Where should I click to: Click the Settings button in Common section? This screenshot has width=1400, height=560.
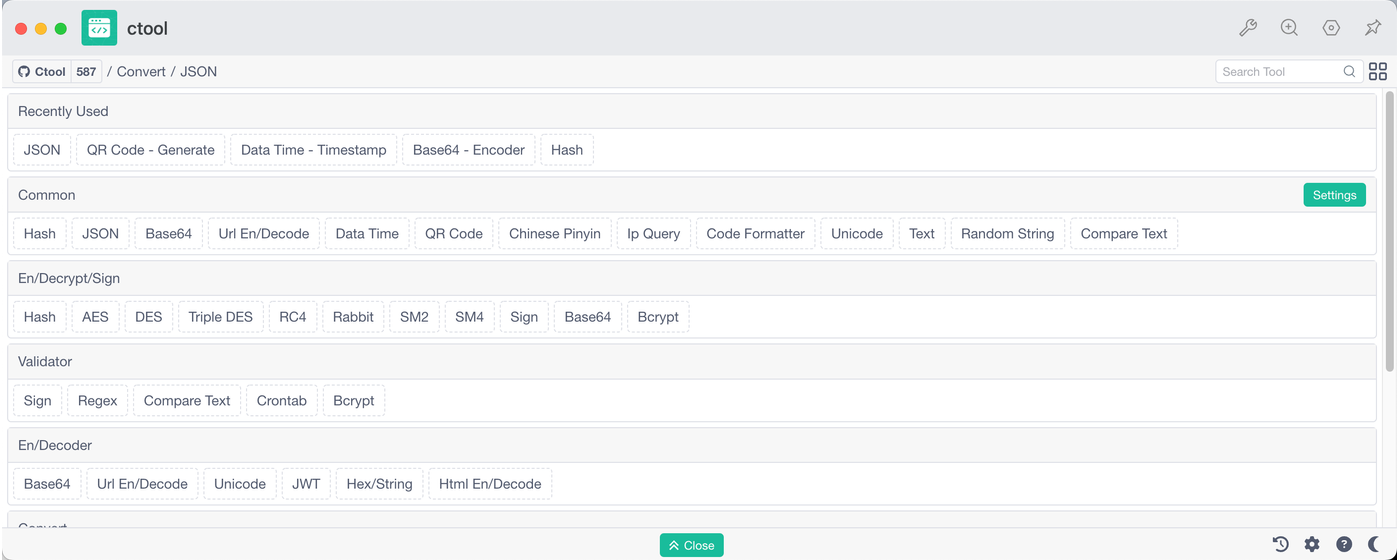coord(1334,195)
